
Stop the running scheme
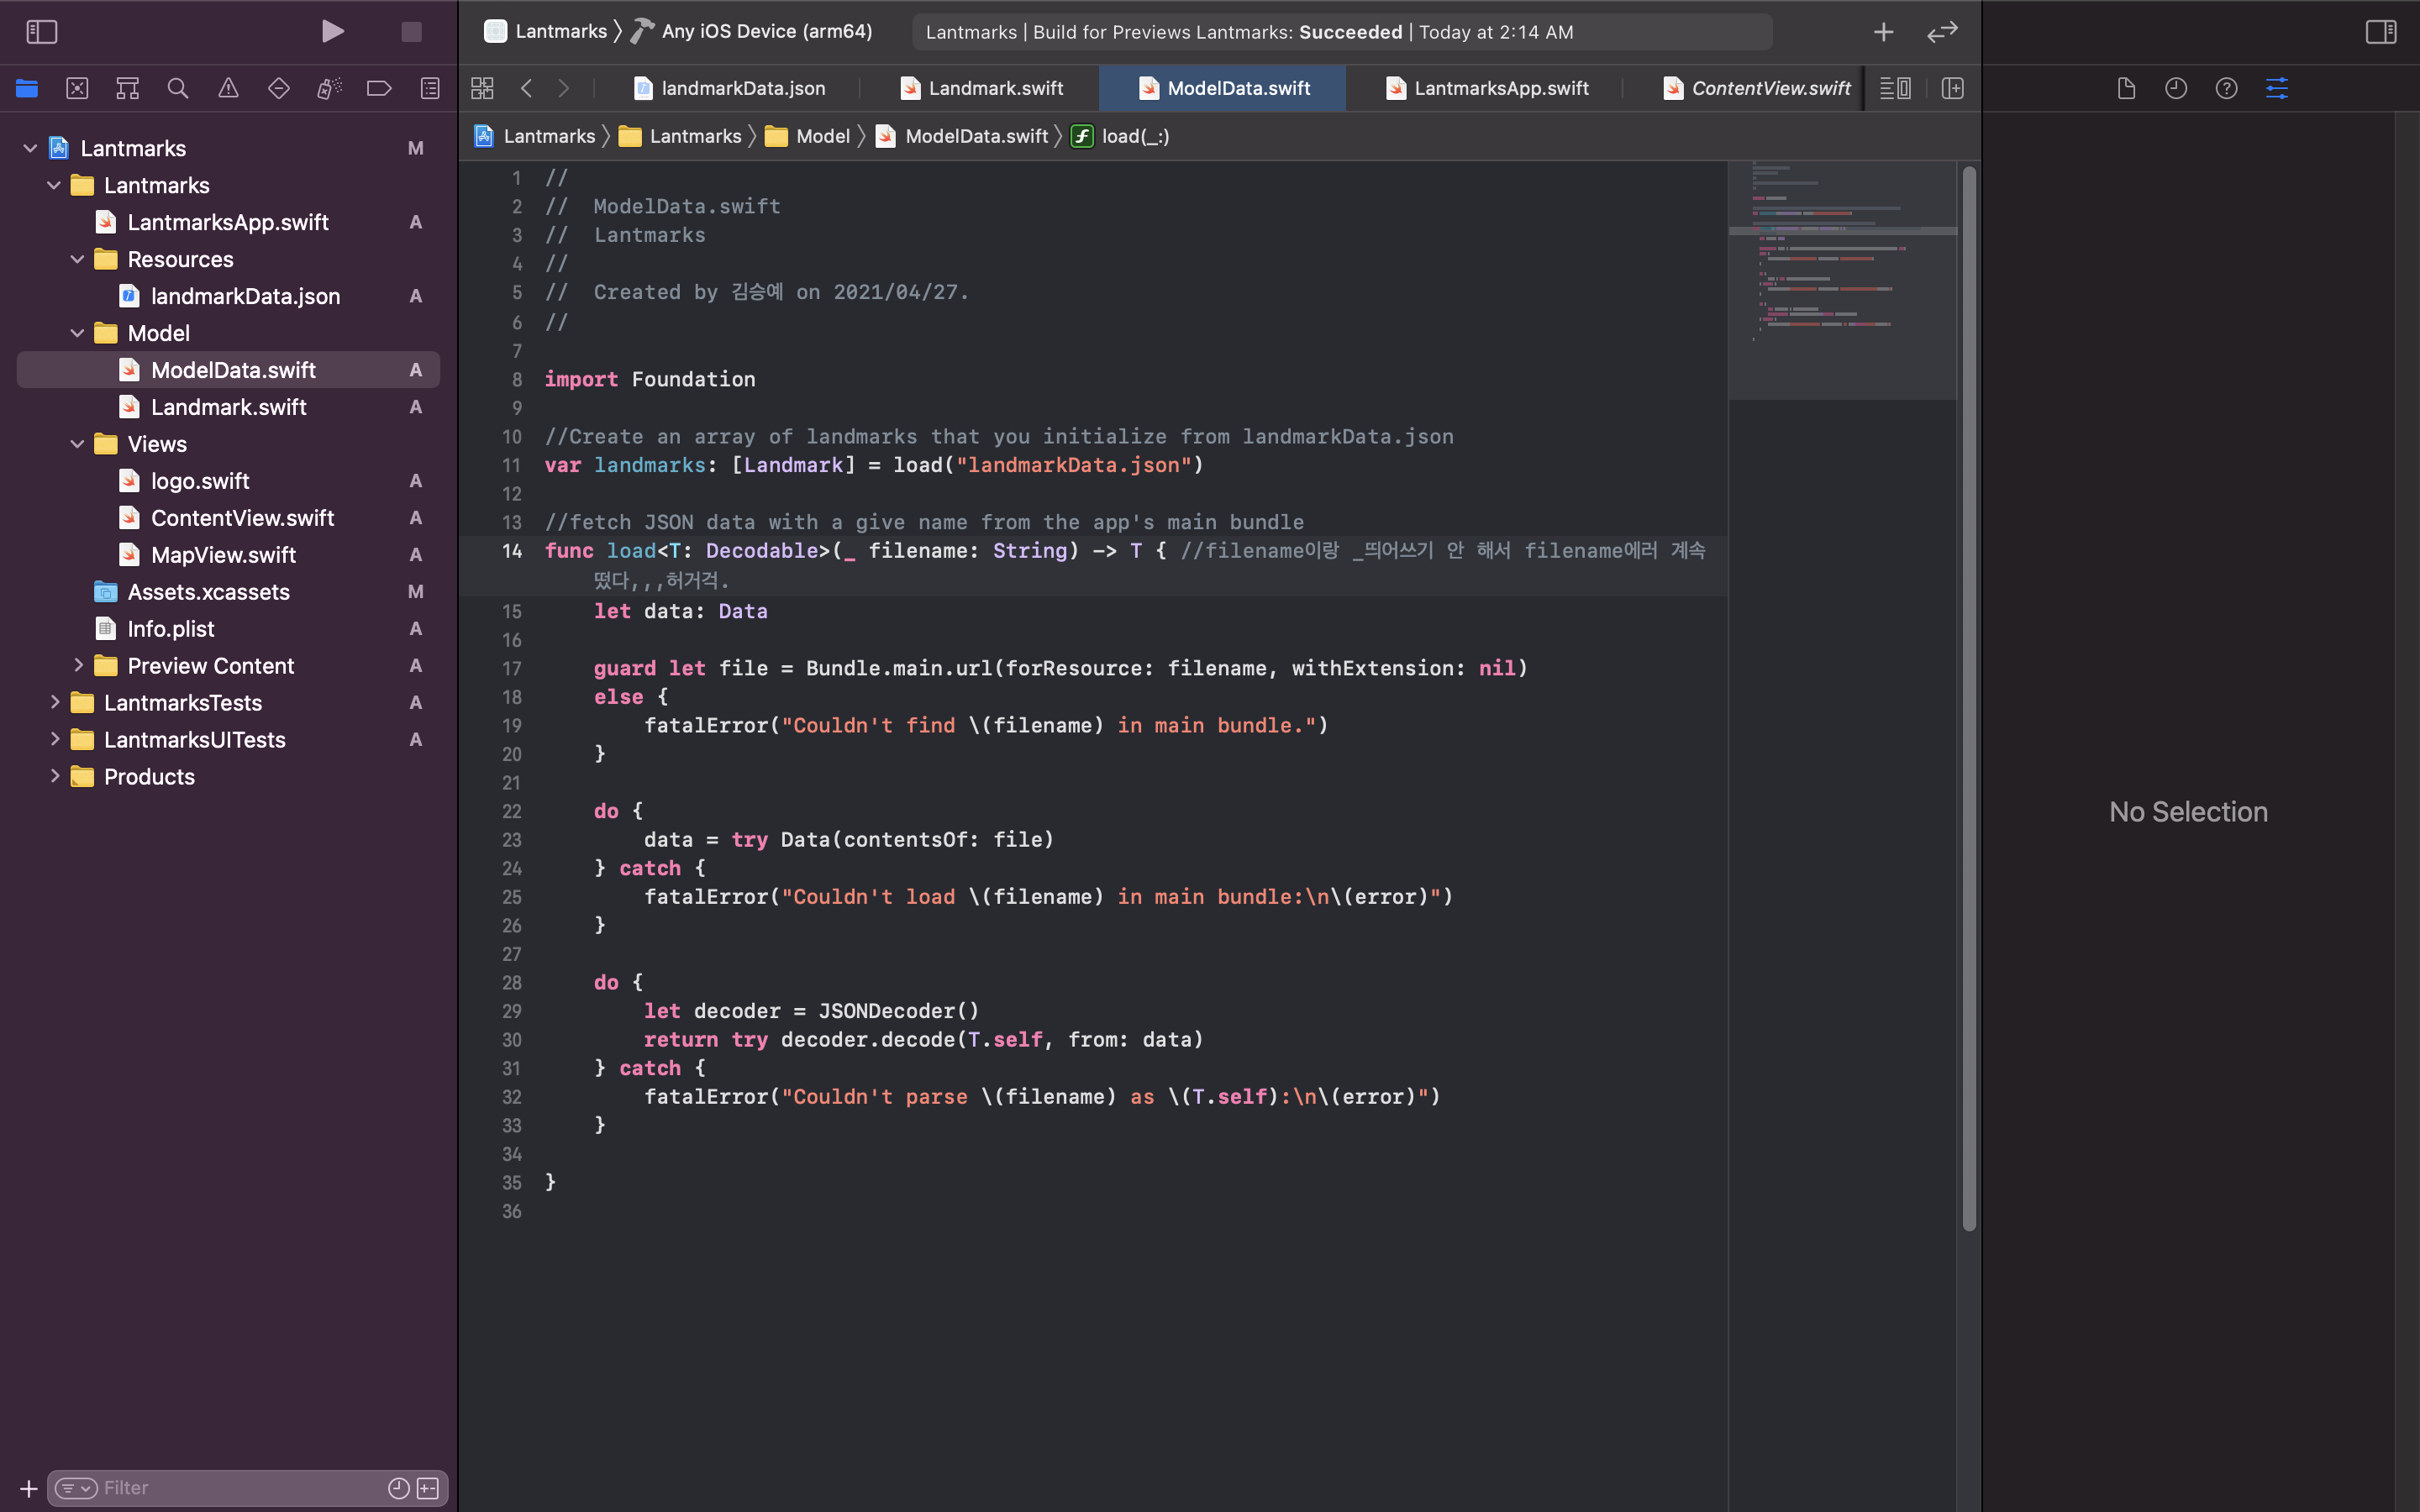[x=411, y=32]
